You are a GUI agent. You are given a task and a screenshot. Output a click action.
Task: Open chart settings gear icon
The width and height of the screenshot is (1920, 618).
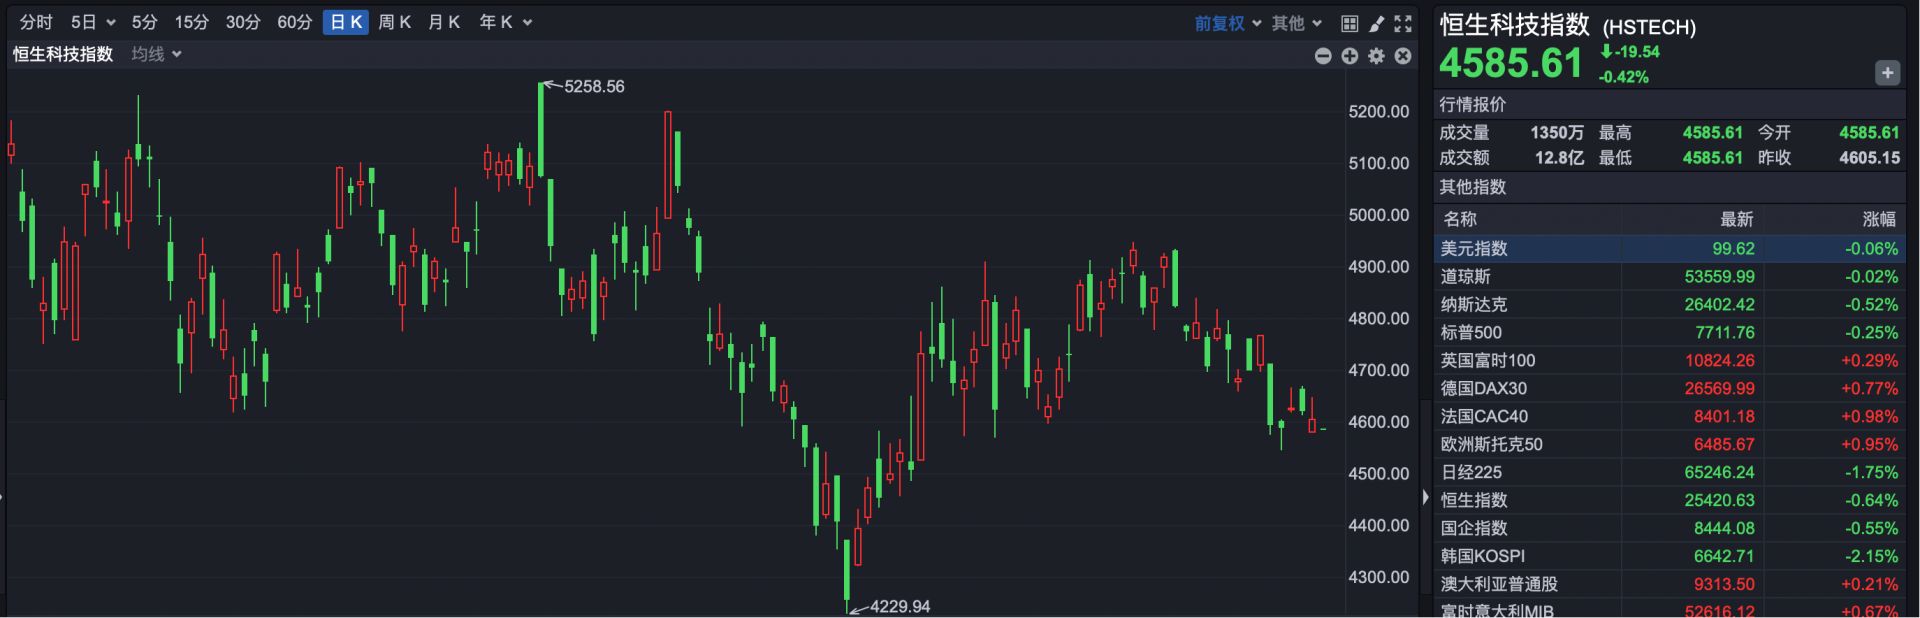tap(1377, 56)
